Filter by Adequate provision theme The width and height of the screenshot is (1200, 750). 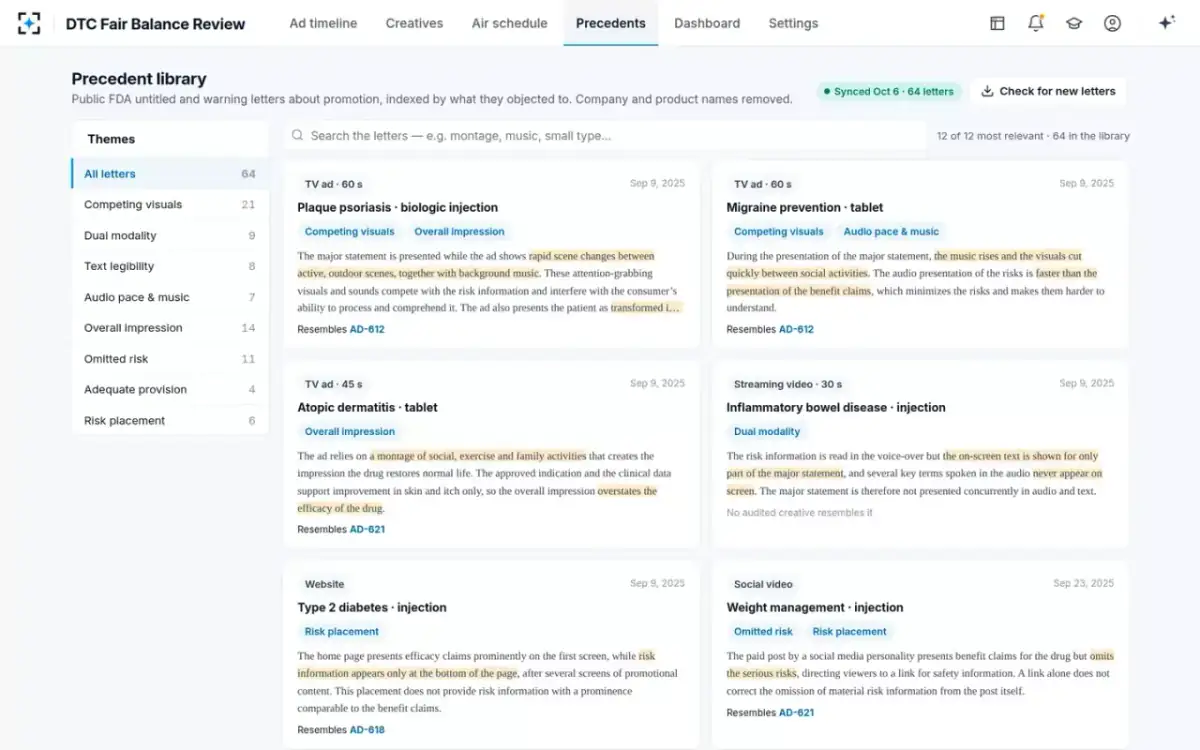point(169,390)
